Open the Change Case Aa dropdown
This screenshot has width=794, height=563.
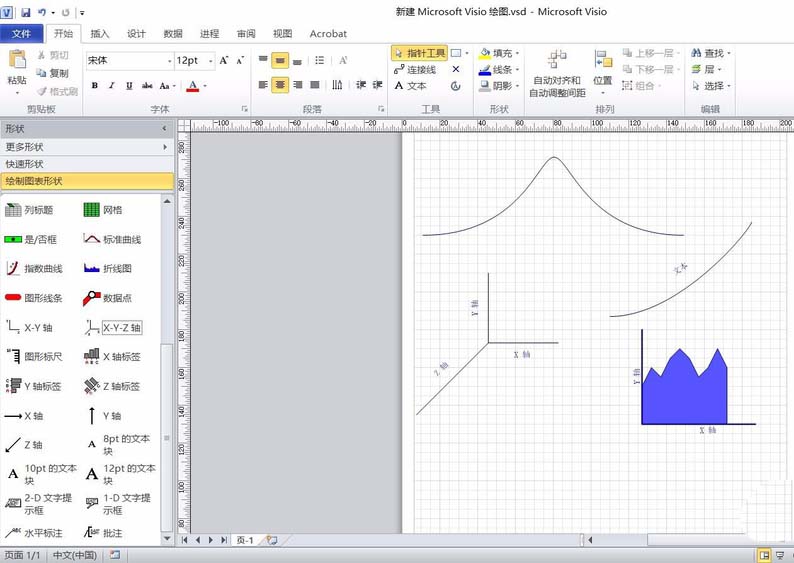[167, 86]
